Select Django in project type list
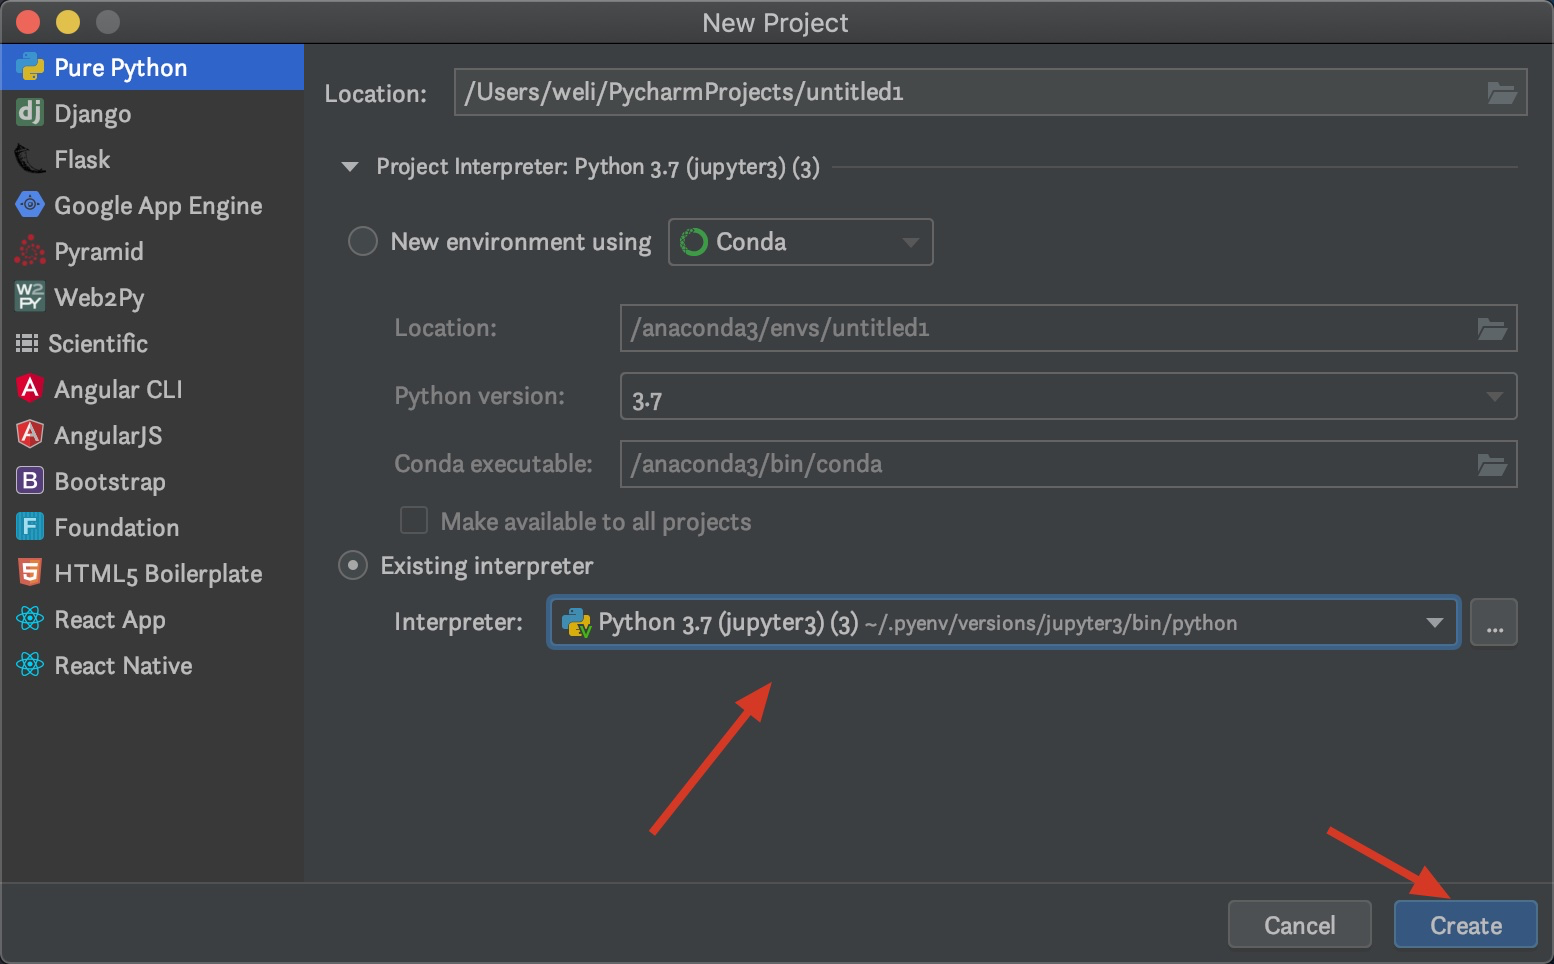 [152, 113]
